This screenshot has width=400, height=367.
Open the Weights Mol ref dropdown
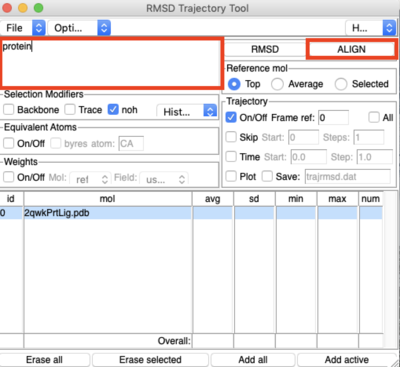tap(90, 179)
